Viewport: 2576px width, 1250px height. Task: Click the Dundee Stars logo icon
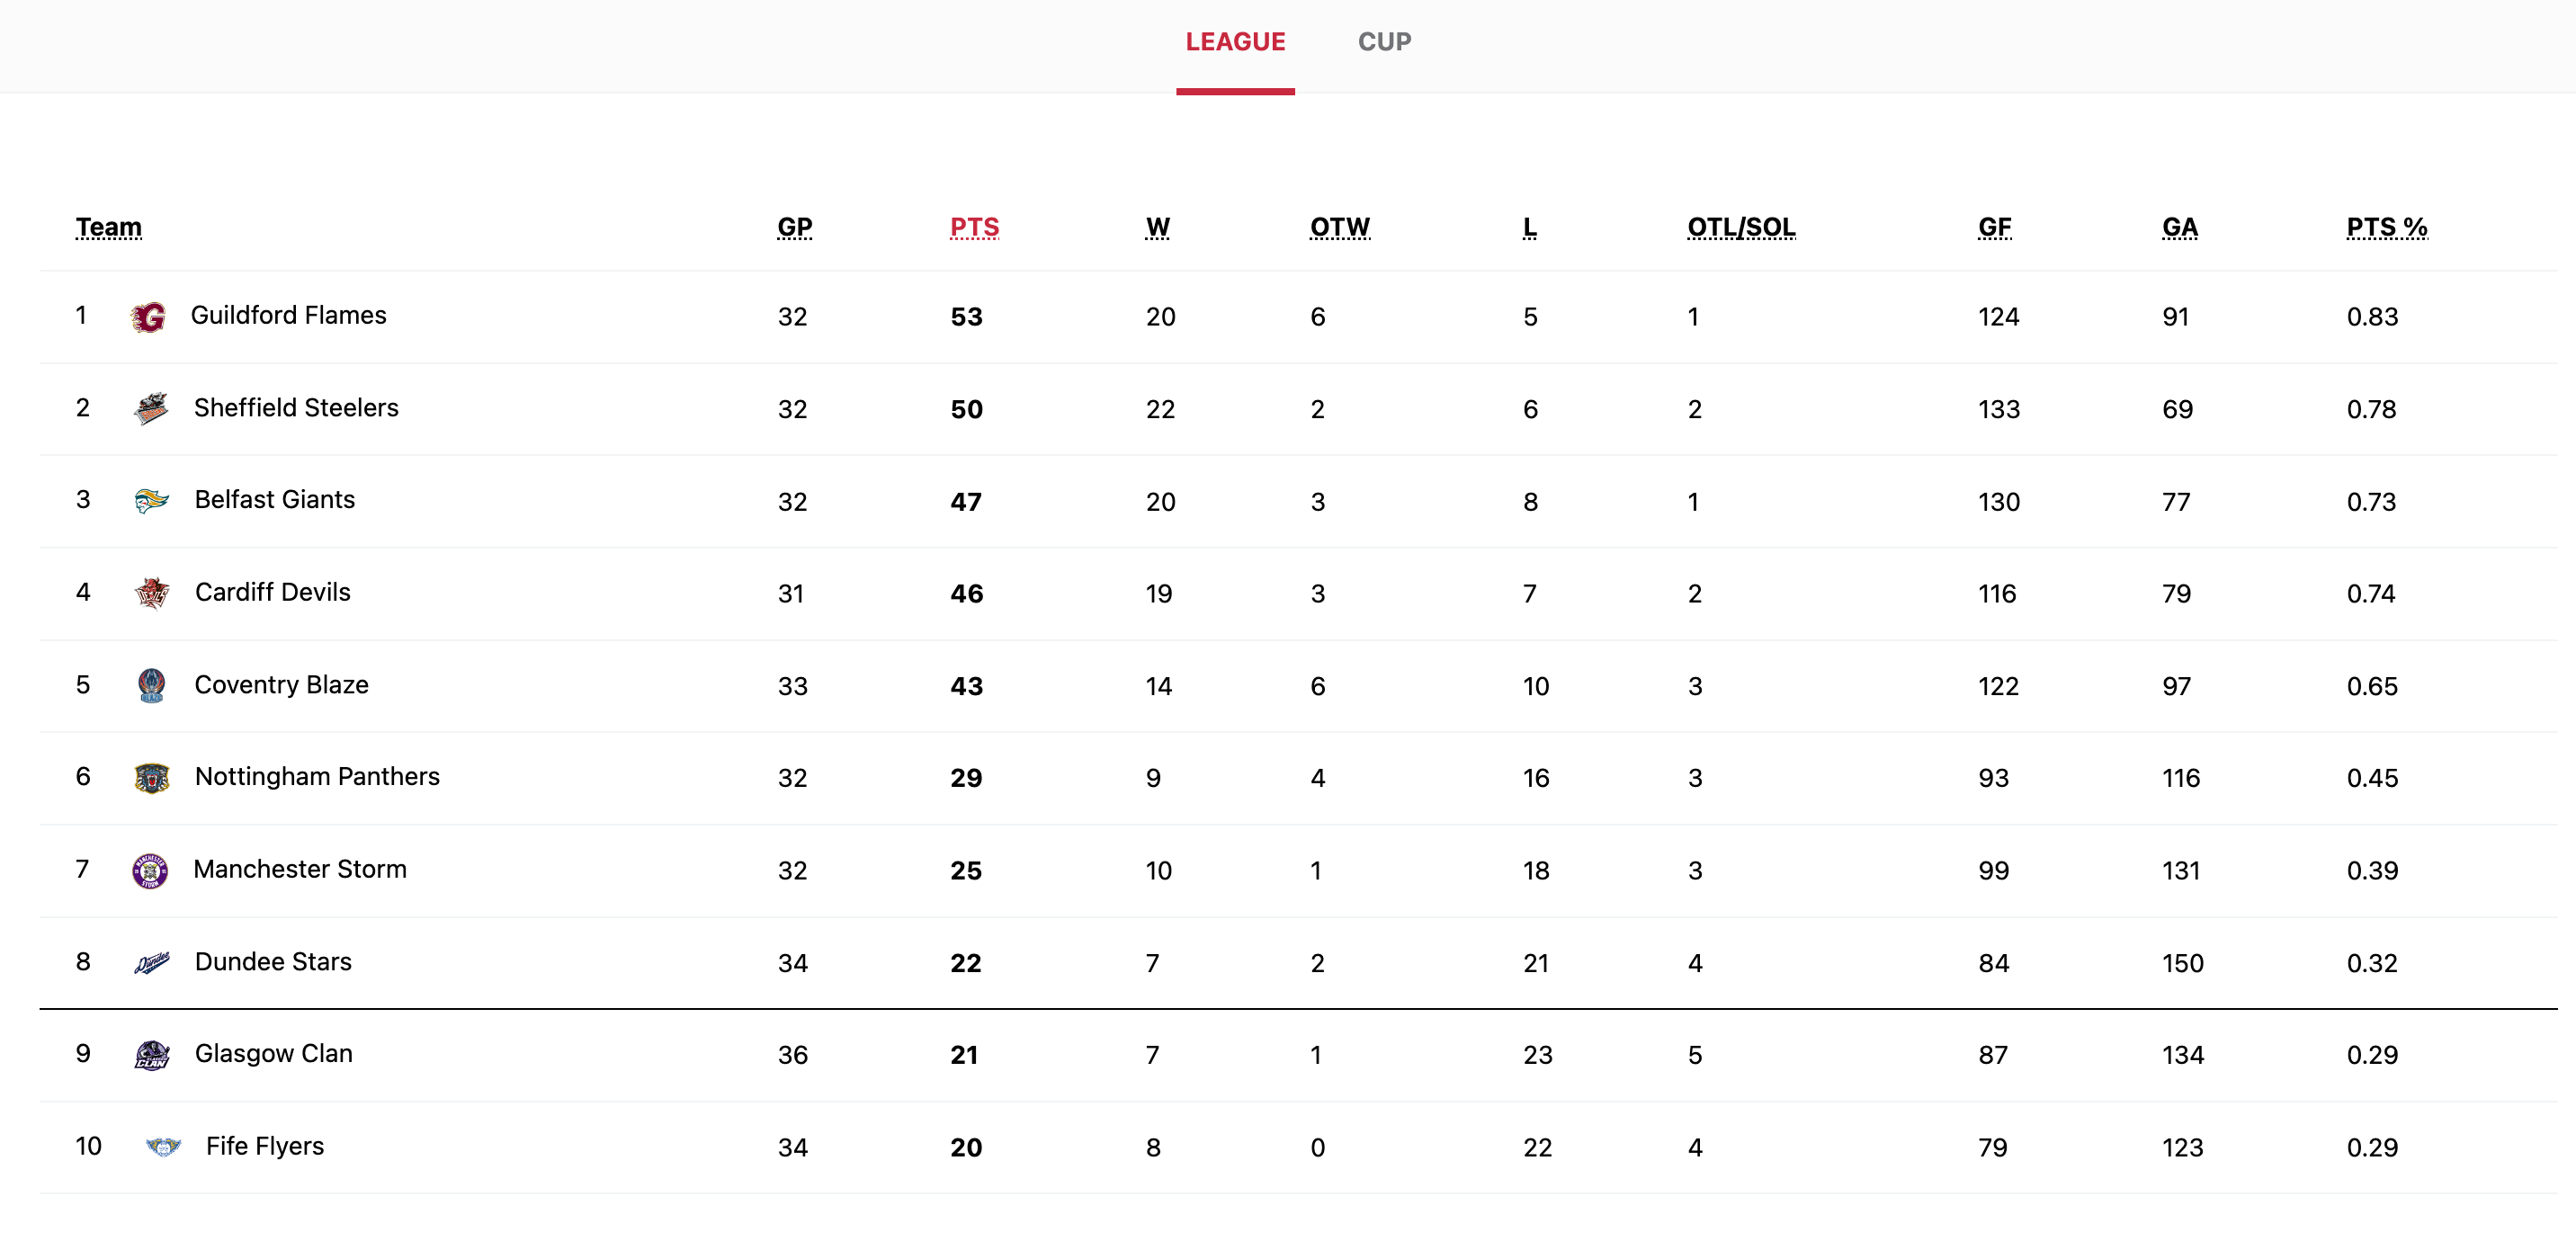(x=152, y=963)
